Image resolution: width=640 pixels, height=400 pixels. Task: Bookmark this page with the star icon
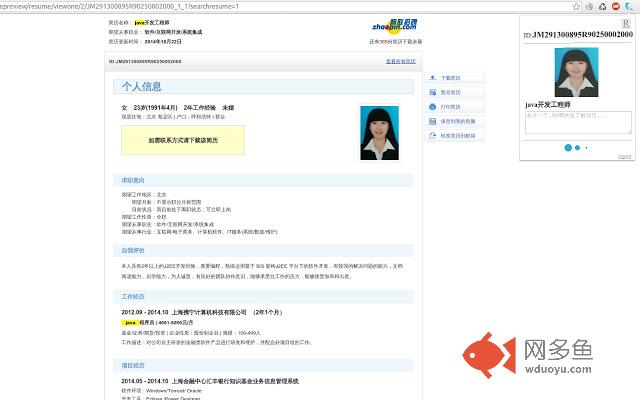[576, 7]
